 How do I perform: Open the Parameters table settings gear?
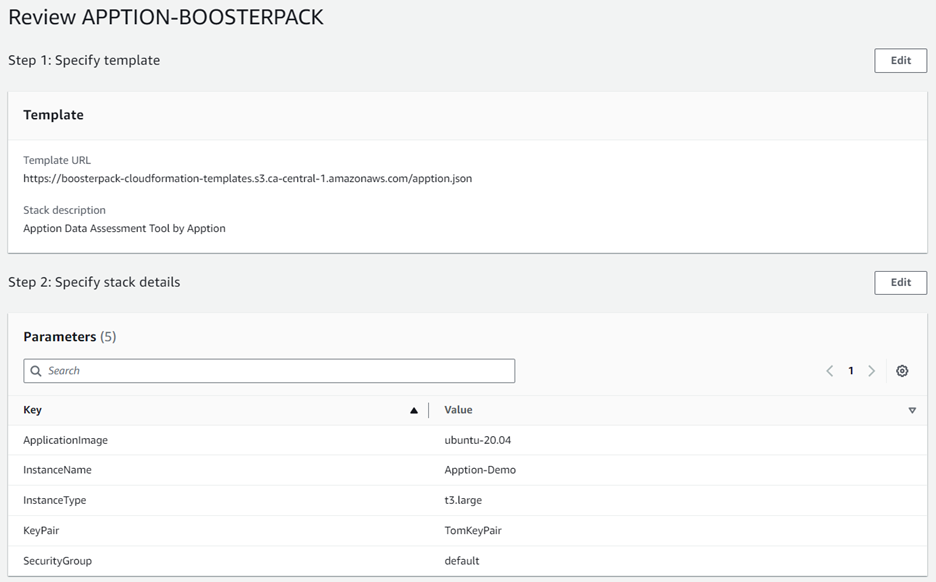[x=902, y=371]
